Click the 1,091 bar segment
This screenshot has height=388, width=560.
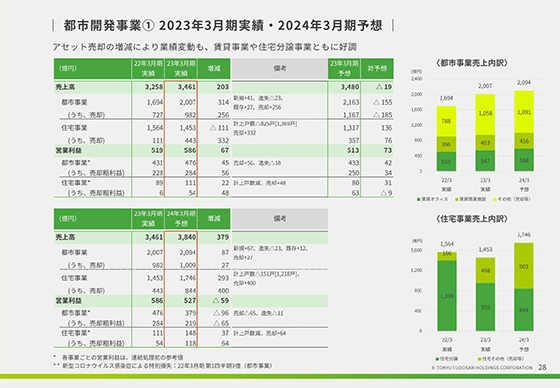(x=524, y=112)
